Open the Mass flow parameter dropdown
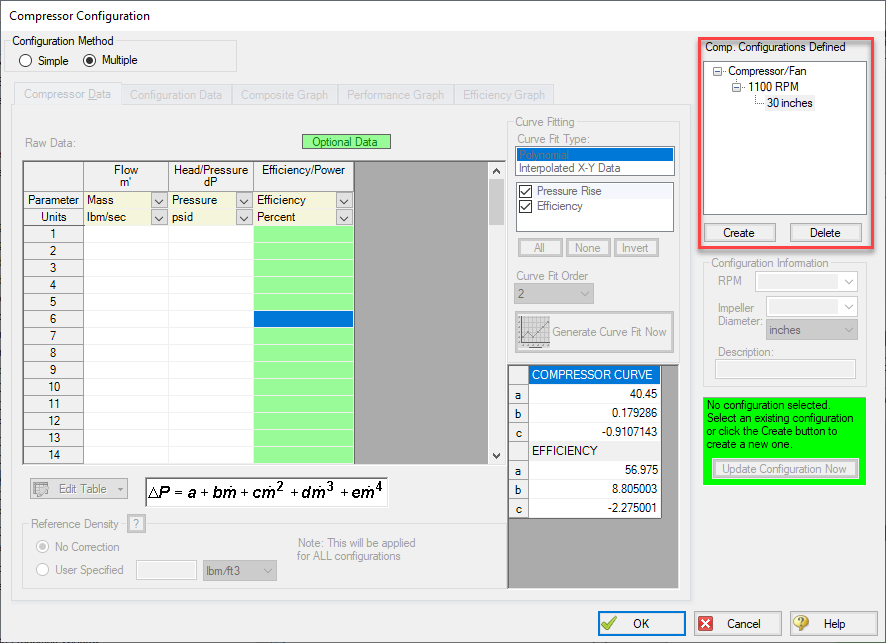Viewport: 886px width, 643px height. pos(158,201)
